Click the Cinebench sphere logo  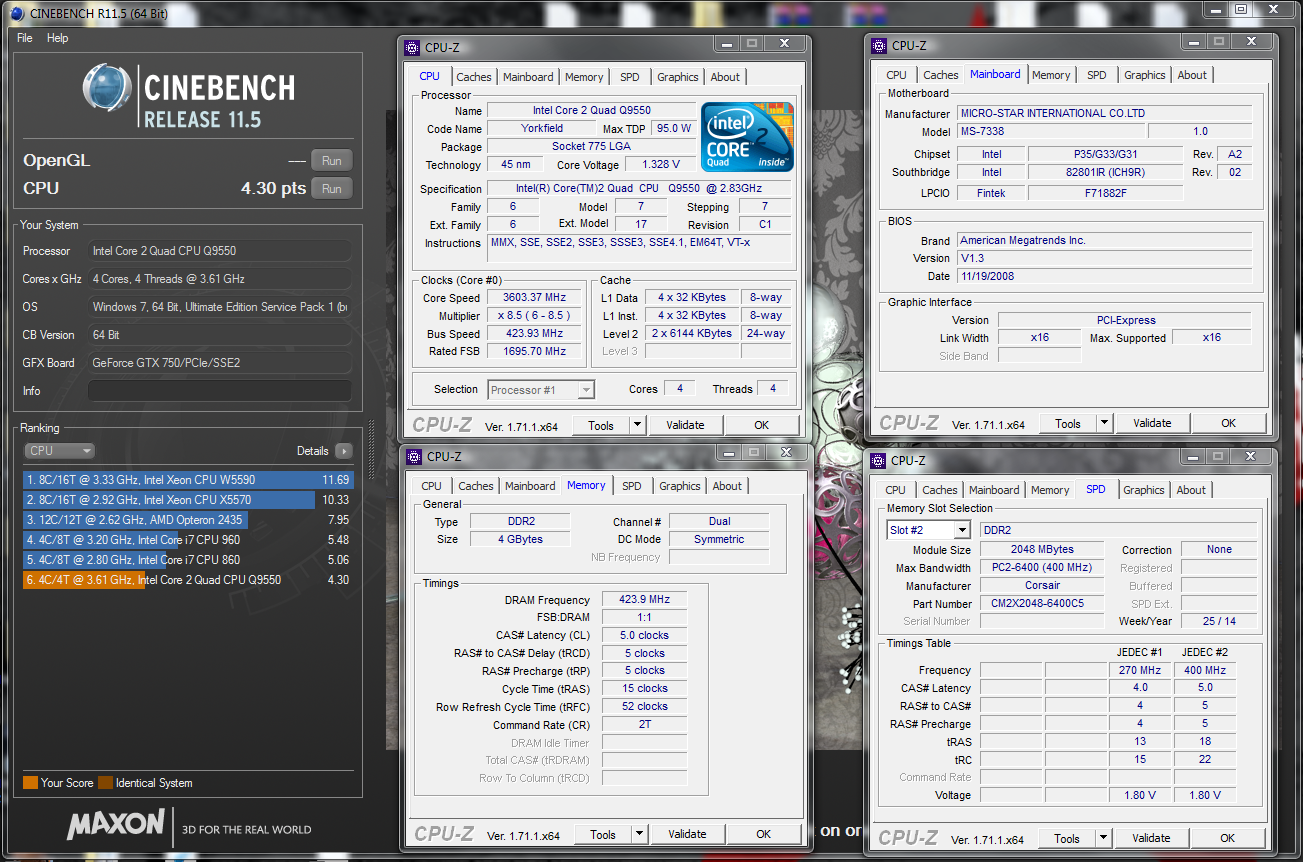(x=108, y=90)
